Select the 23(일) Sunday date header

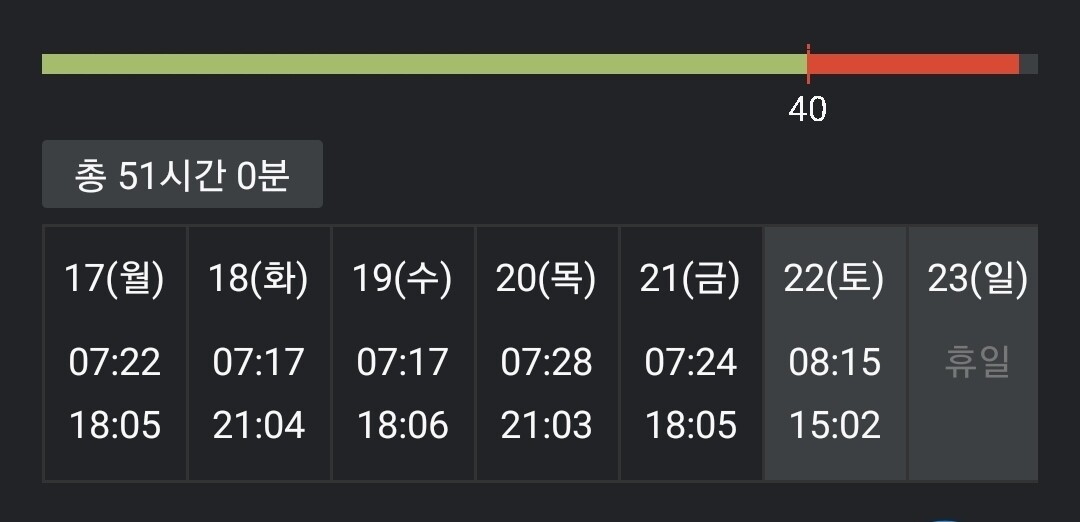977,279
